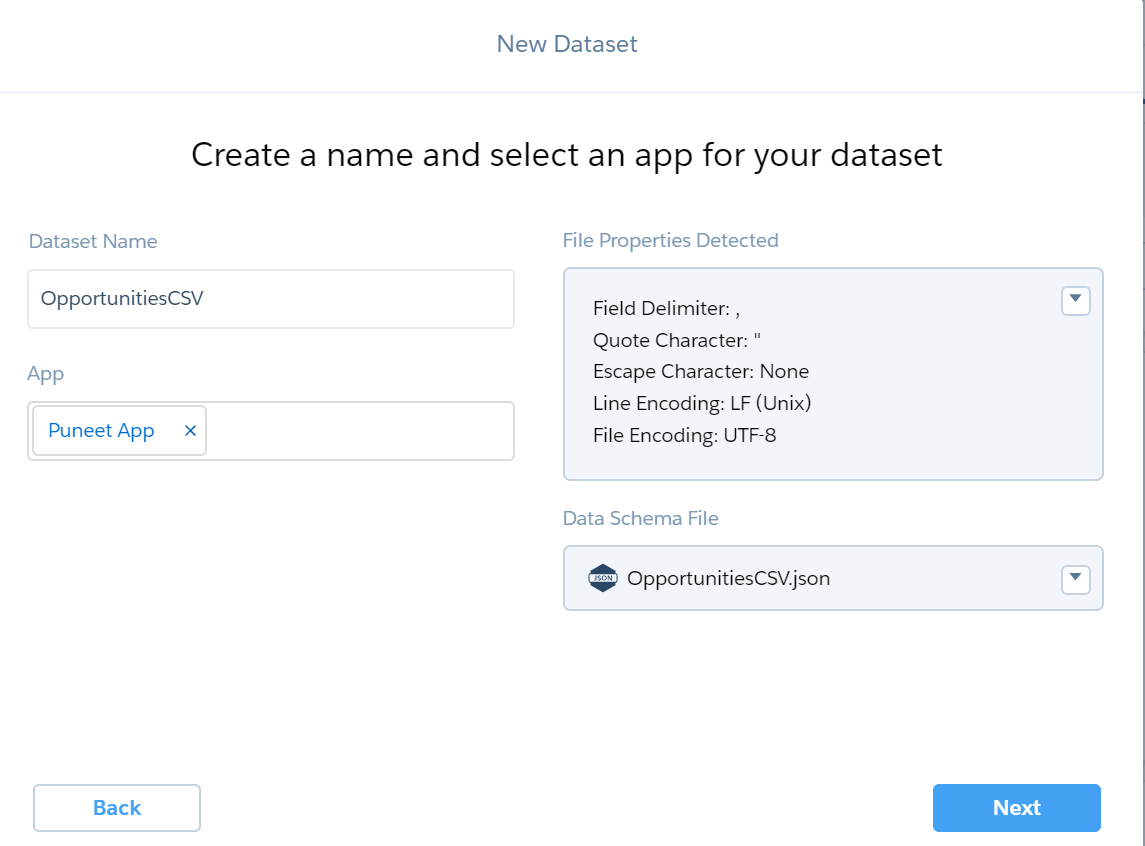Open the Data Schema File dropdown arrow
The height and width of the screenshot is (846, 1145).
(x=1075, y=578)
